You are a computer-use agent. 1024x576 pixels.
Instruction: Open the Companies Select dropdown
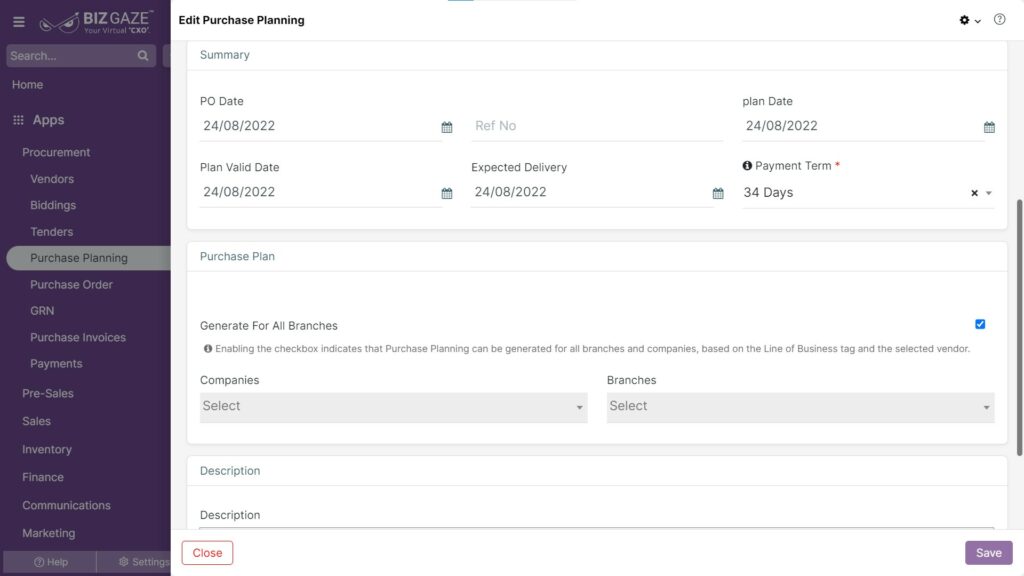[x=393, y=407]
